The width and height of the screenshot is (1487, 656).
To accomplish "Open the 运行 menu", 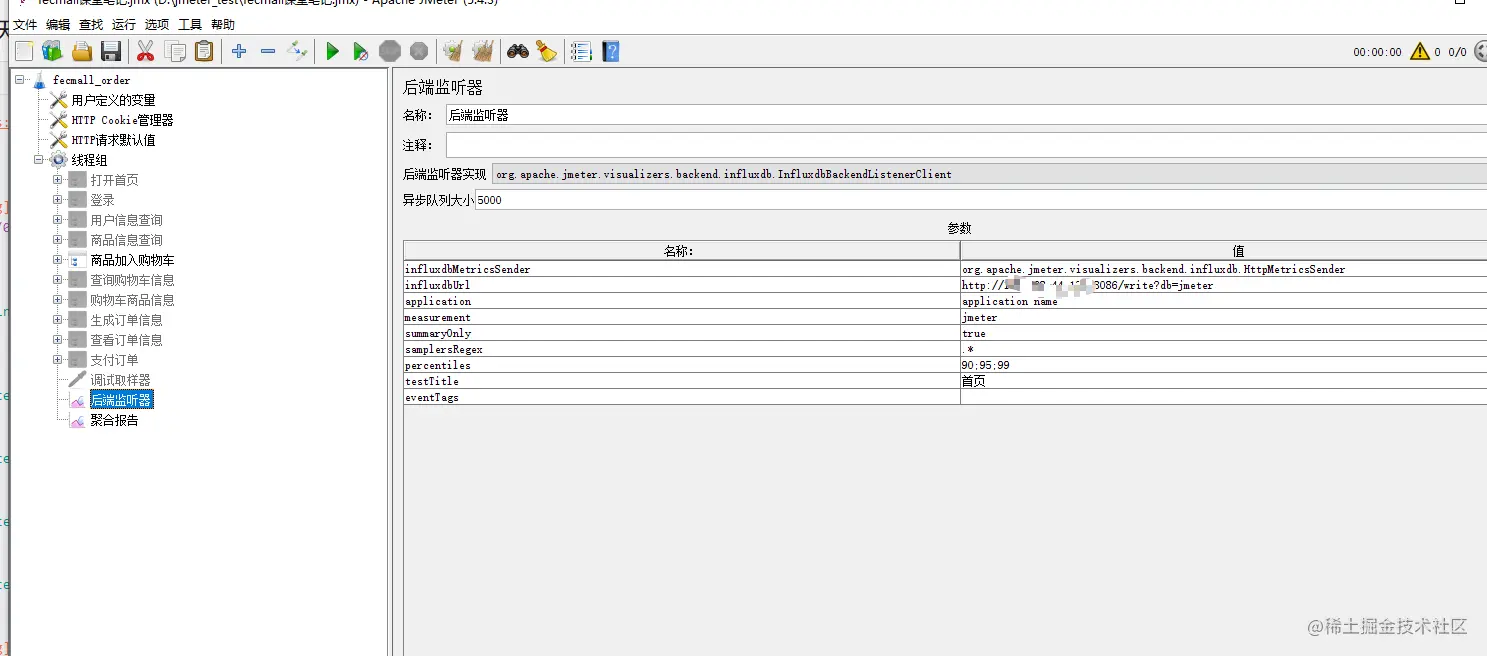I will point(124,25).
